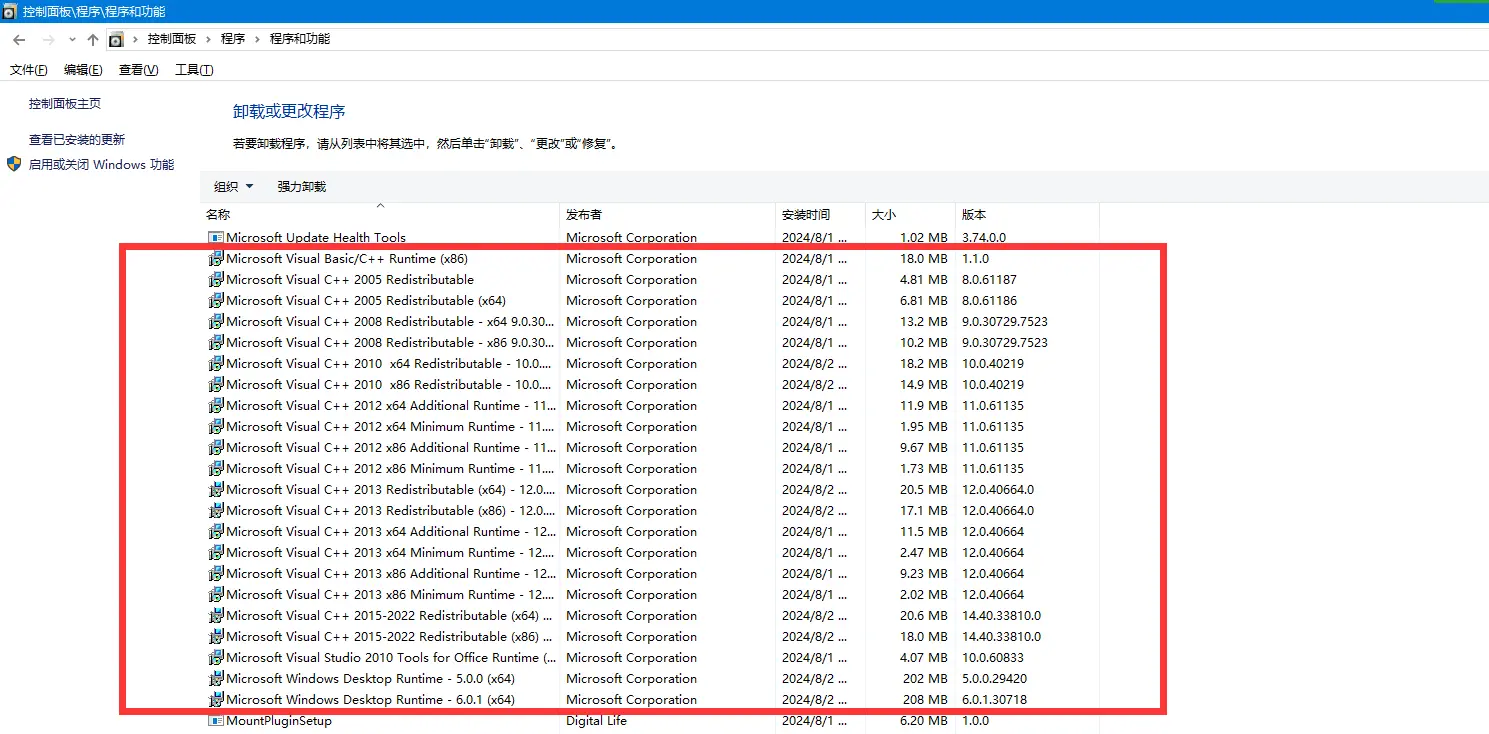Click the 2012 x86 Additional Runtime icon
The width and height of the screenshot is (1489, 734).
[216, 448]
